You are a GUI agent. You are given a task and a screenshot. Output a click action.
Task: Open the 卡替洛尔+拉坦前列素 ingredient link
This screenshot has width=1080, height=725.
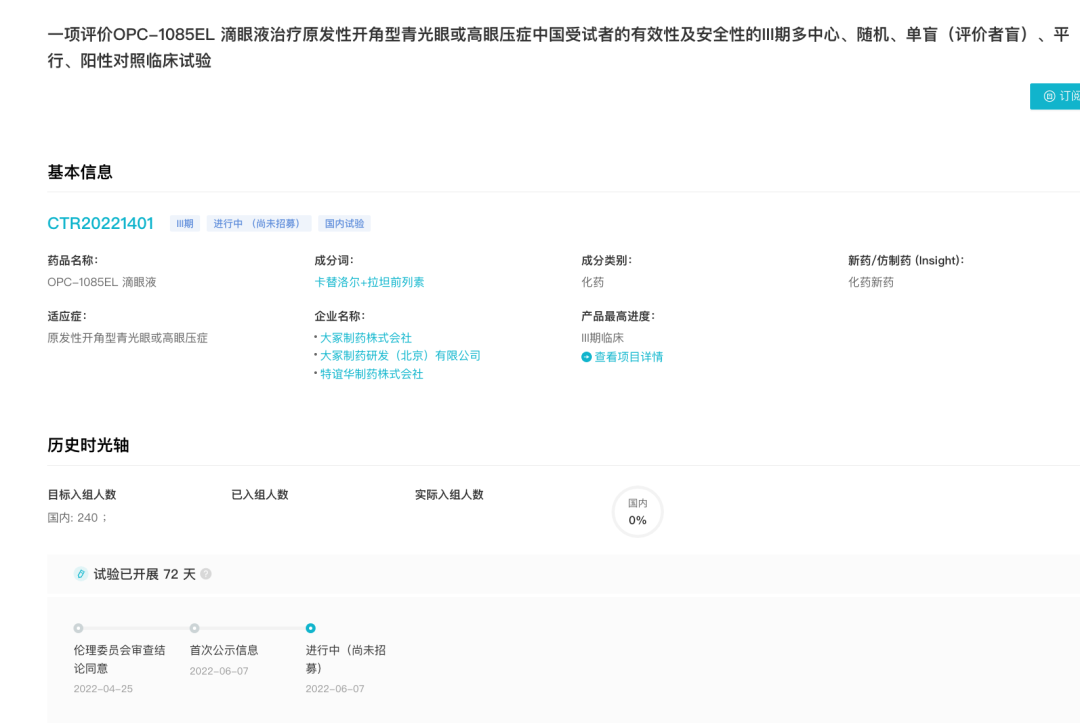click(x=369, y=282)
